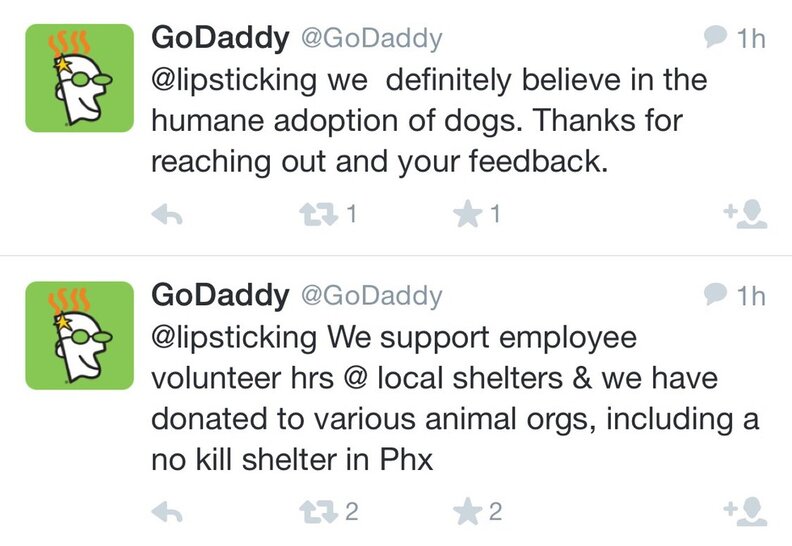Follow GoDaddy from the first tweet
This screenshot has width=792, height=546.
coord(744,213)
